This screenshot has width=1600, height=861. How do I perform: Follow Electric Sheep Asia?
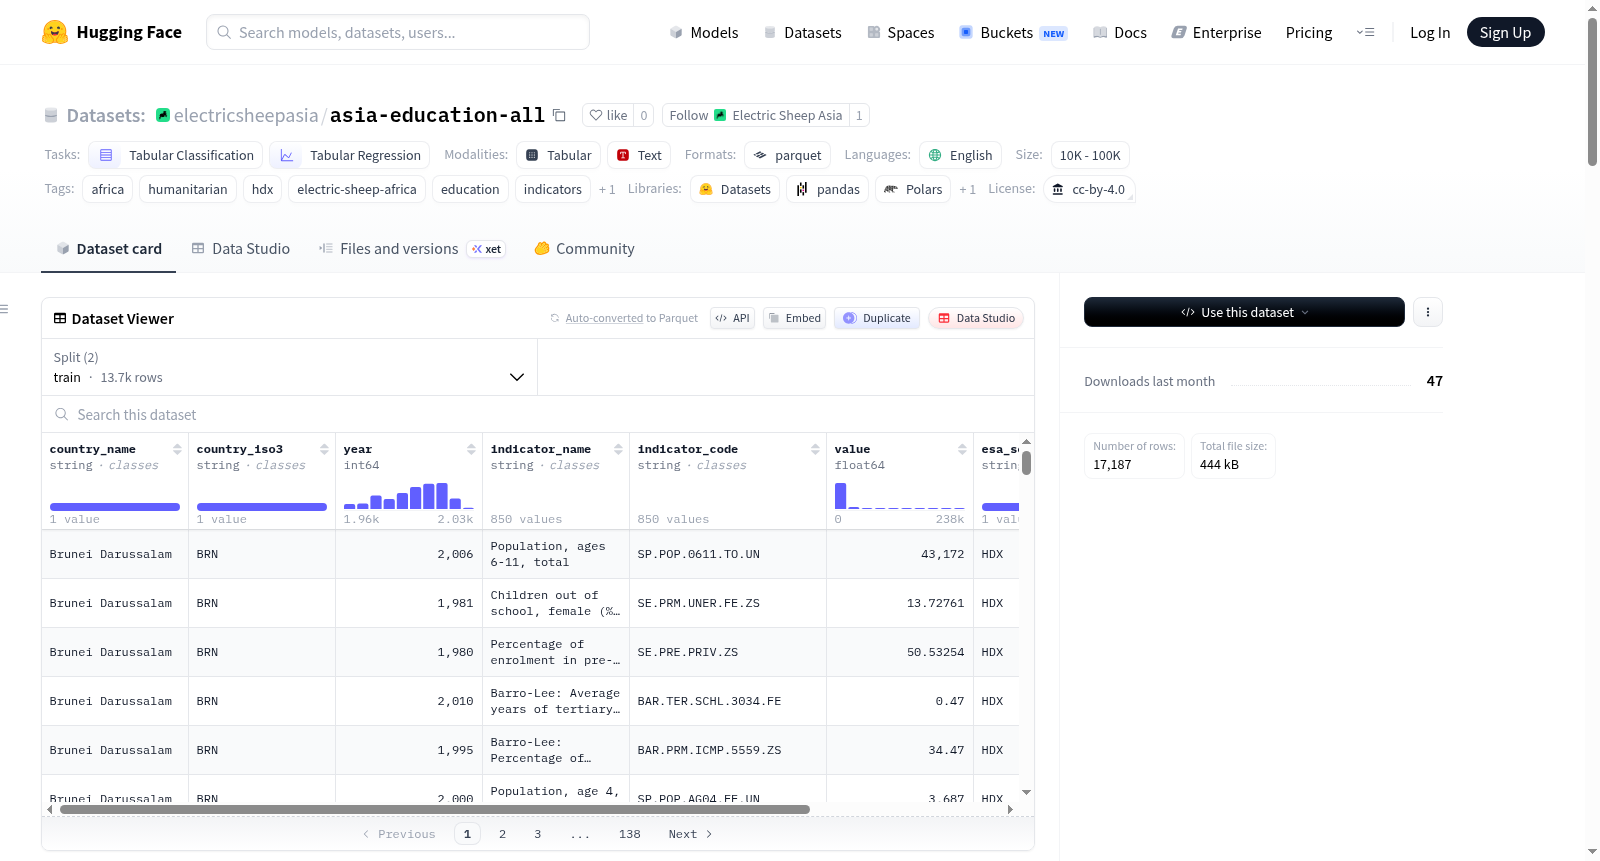(x=755, y=115)
